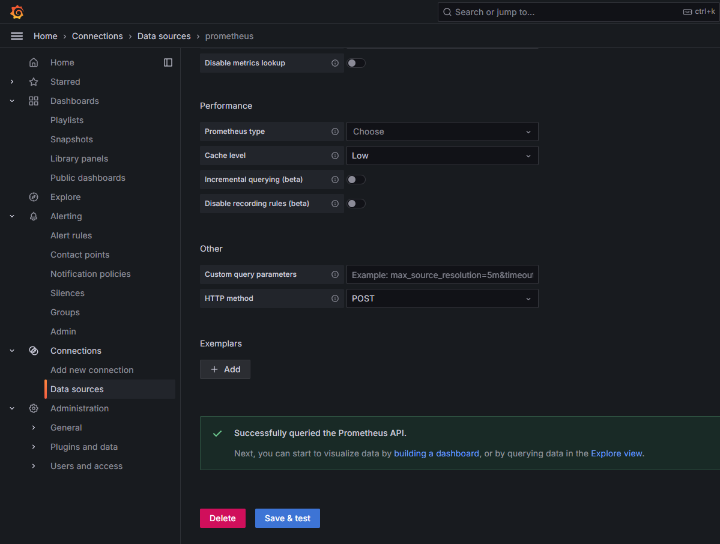Go to Home breadcrumb
Viewport: 720px width, 544px height.
(45, 36)
